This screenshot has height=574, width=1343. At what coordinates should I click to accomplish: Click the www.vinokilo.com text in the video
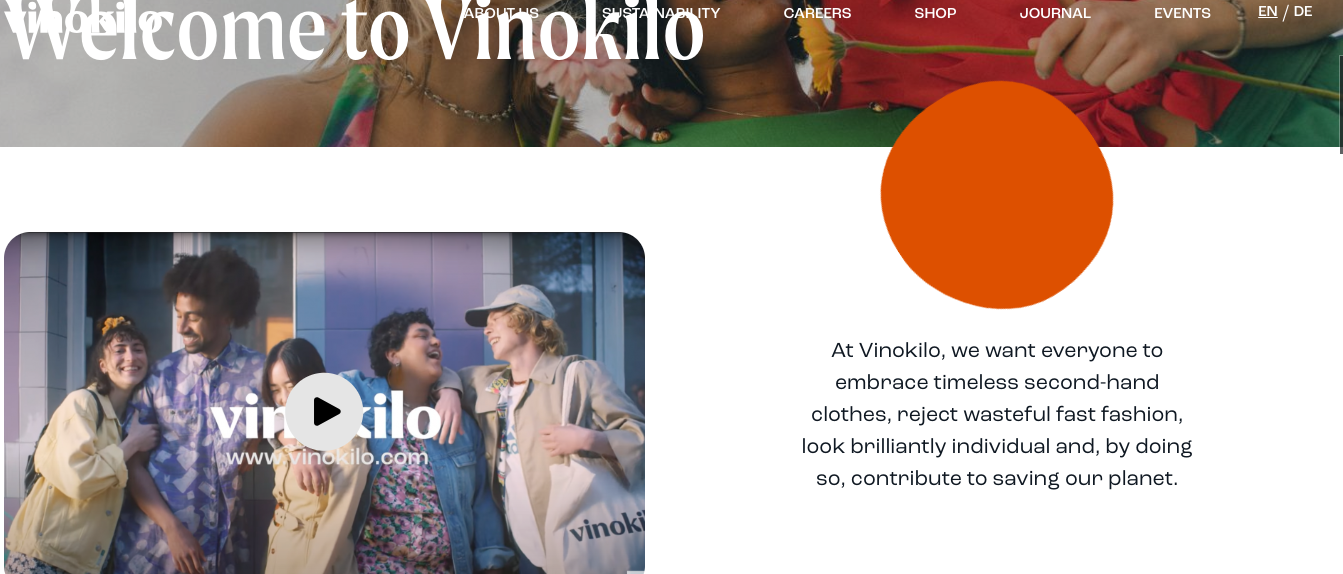point(326,458)
